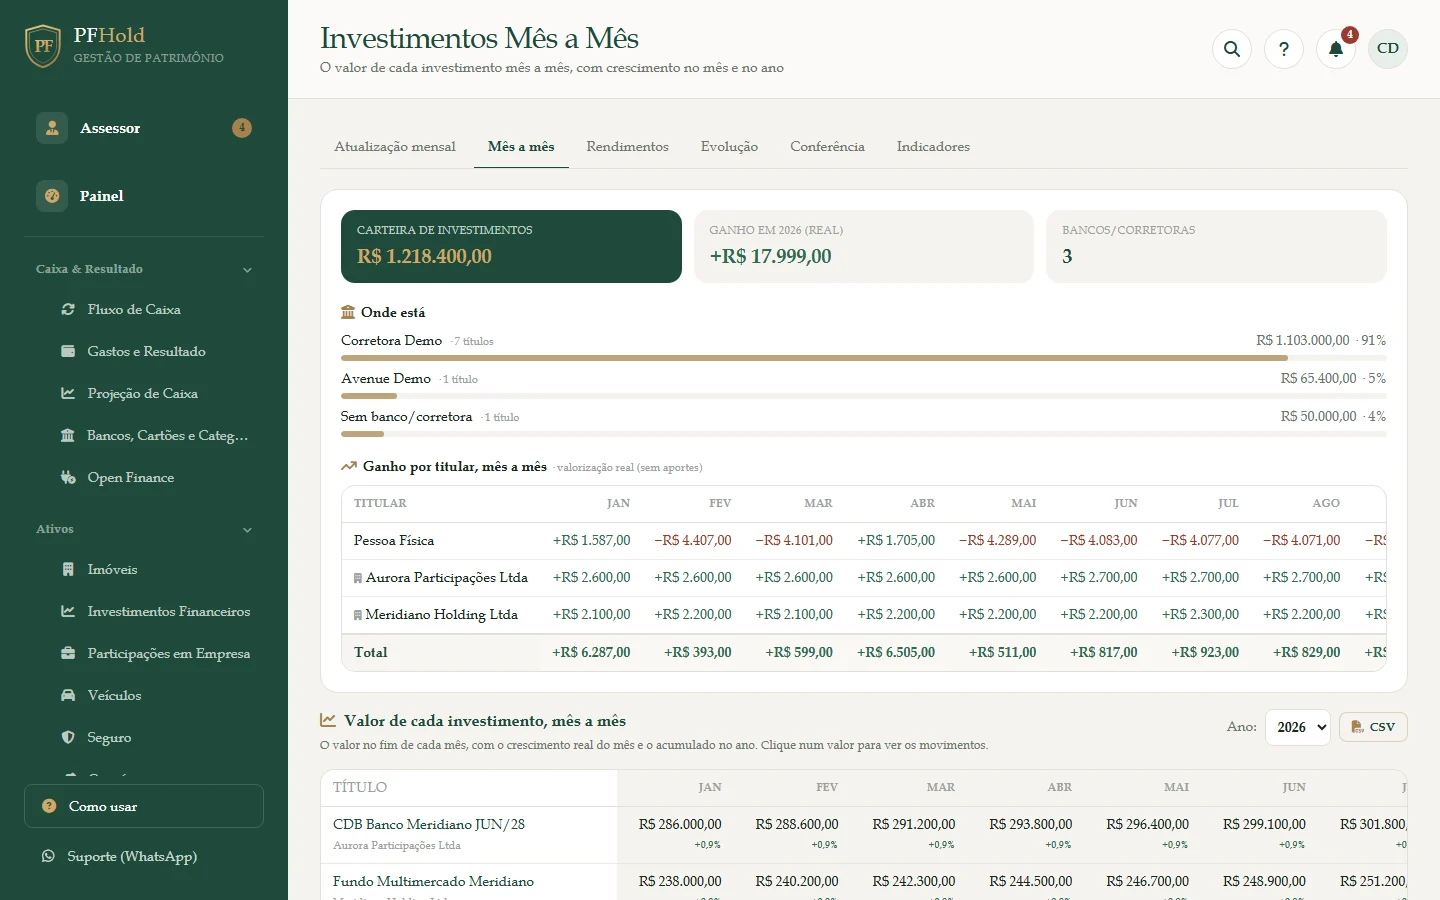Image resolution: width=1440 pixels, height=900 pixels.
Task: Click Total April gain +R$ 6.505,00
Action: click(896, 653)
